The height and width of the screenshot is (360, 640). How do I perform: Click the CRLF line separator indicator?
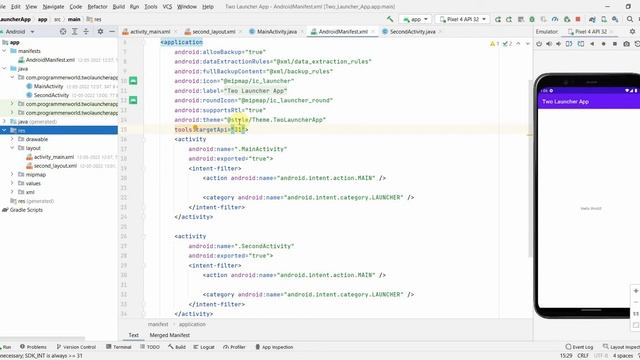(x=583, y=356)
